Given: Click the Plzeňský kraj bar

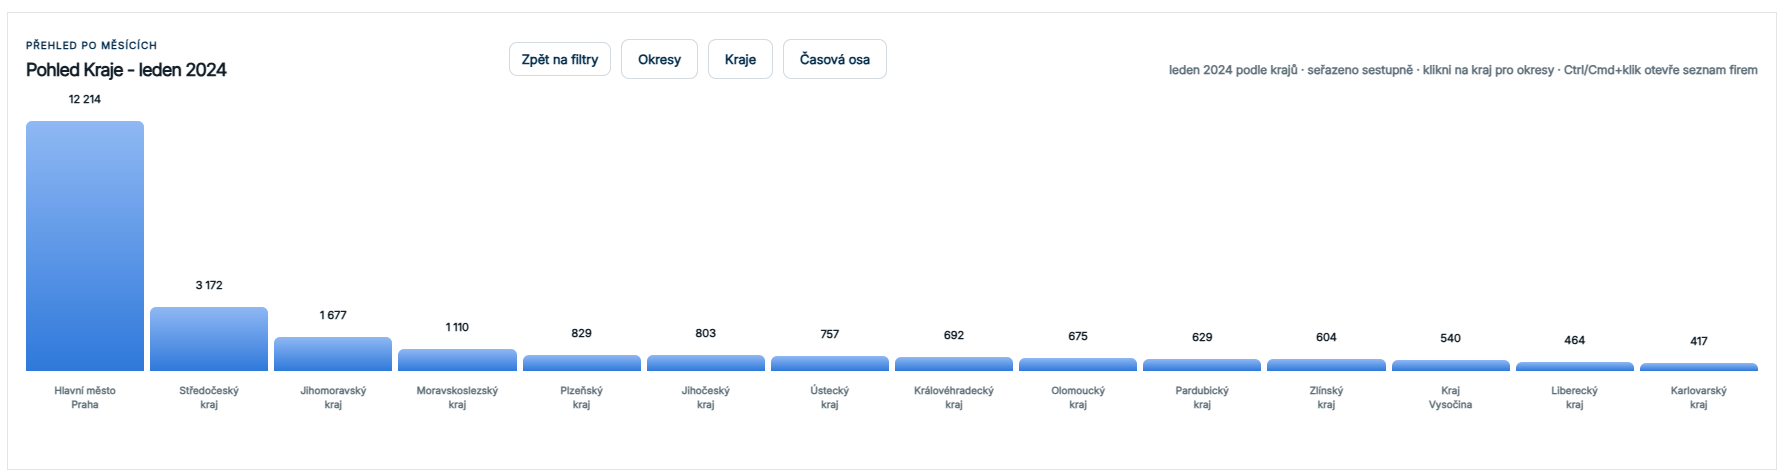Looking at the screenshot, I should (x=582, y=363).
